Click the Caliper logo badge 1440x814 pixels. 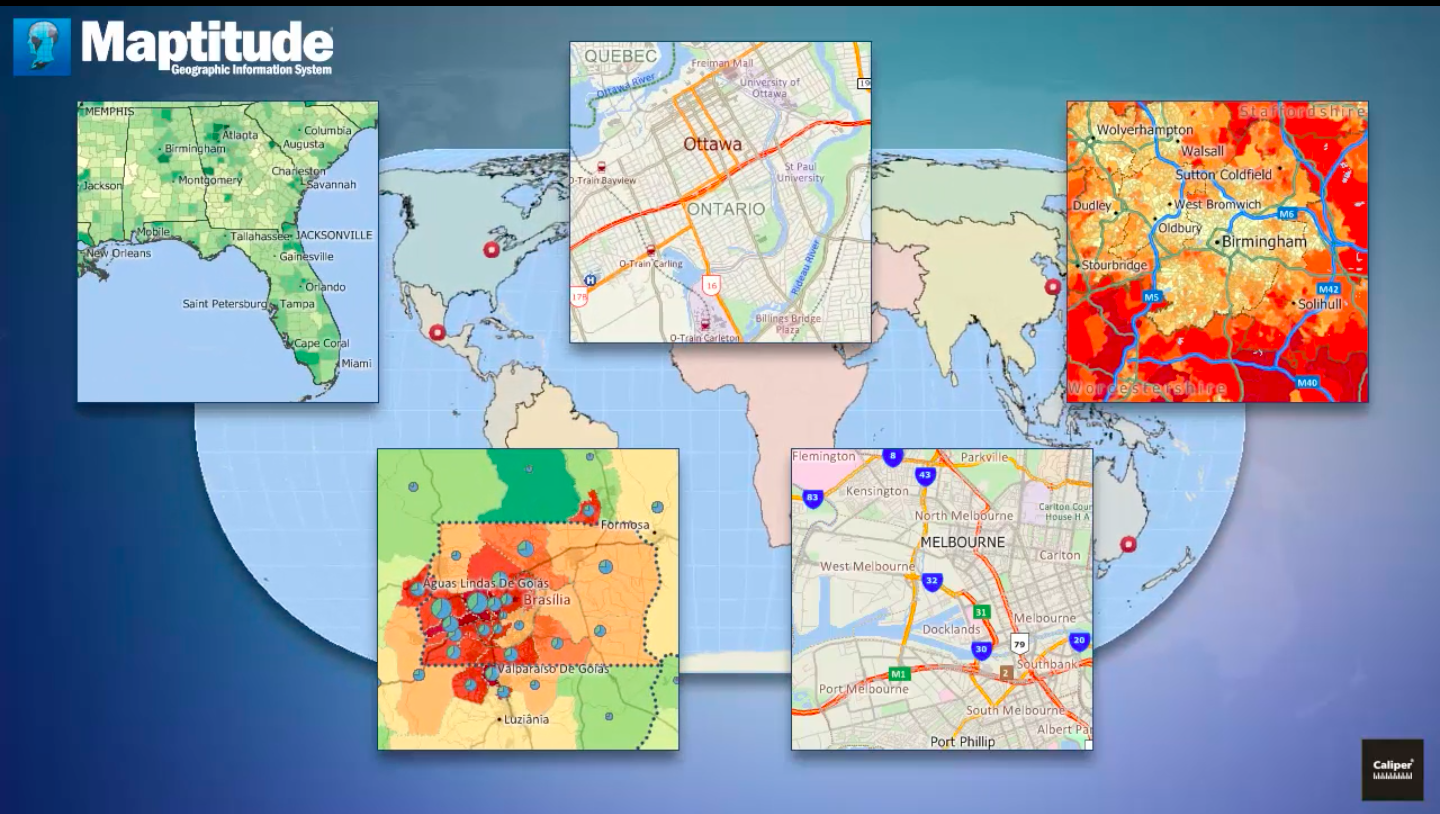coord(1392,770)
